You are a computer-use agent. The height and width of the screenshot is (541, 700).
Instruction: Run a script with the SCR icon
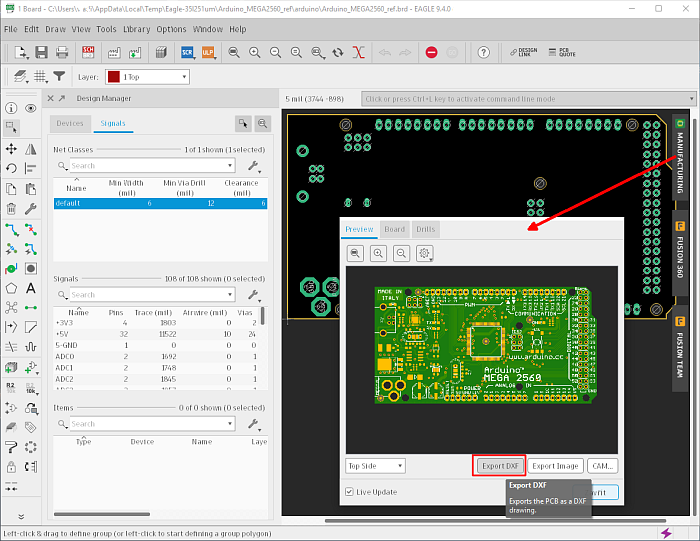coord(186,52)
